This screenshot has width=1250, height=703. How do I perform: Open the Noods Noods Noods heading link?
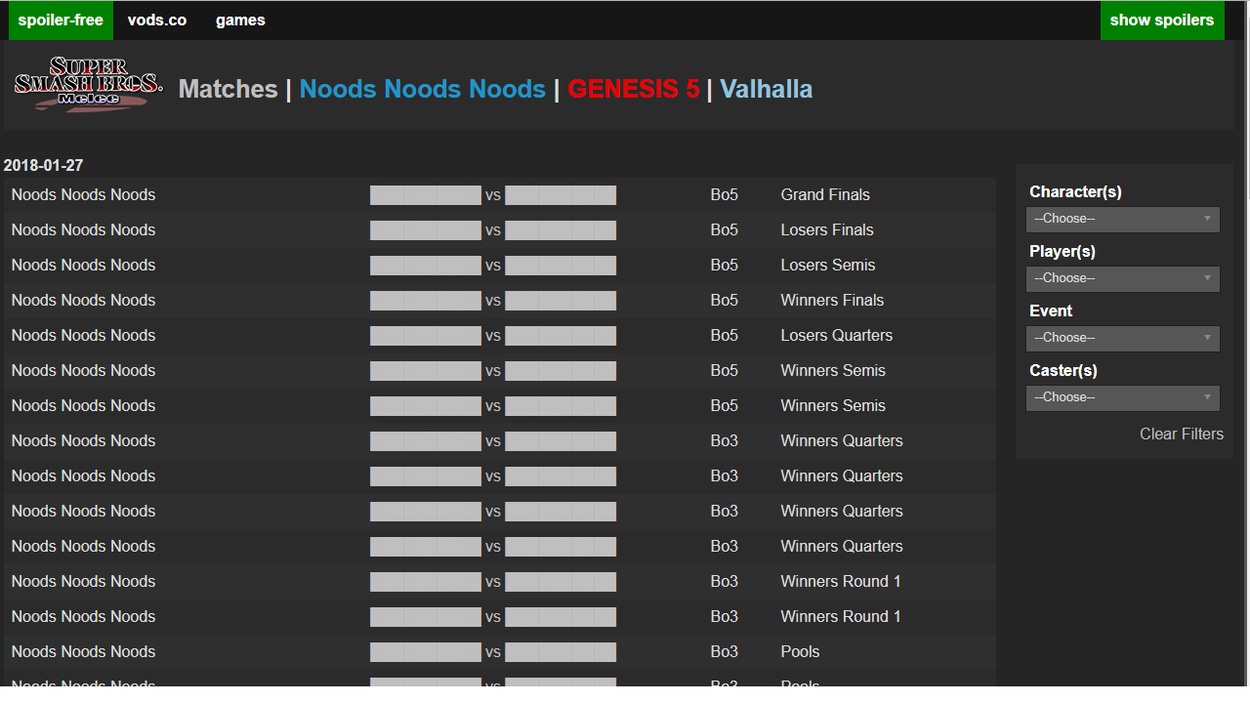422,89
